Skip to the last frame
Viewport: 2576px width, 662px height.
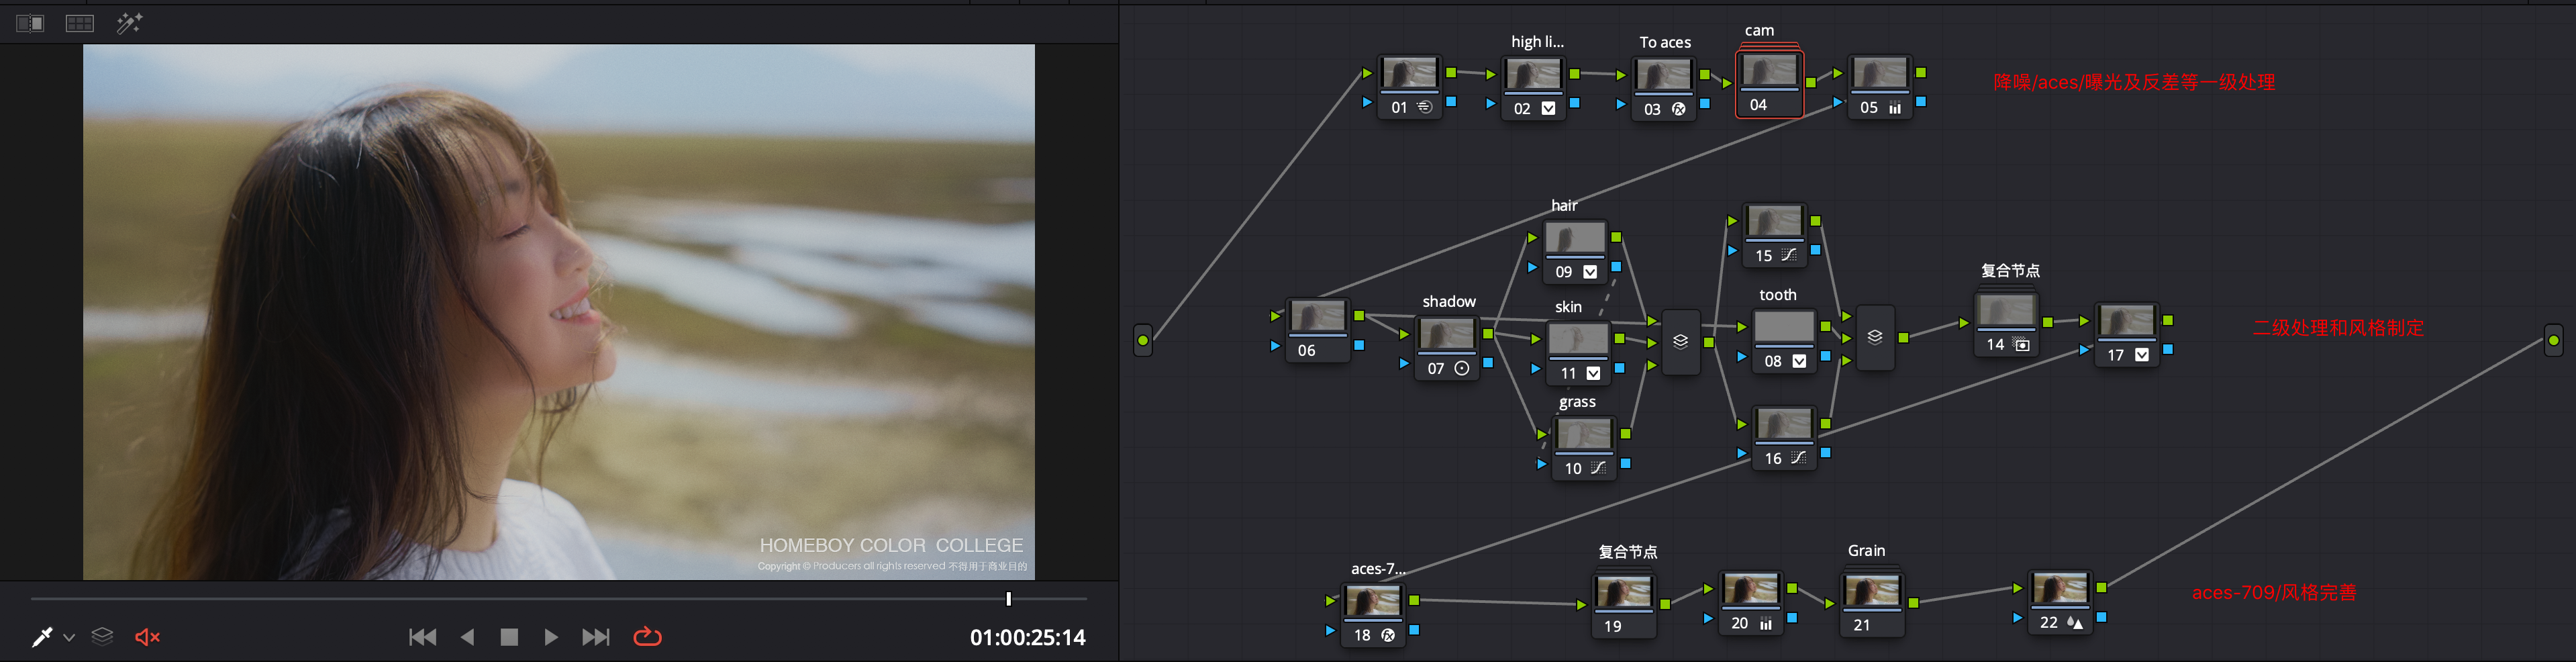[x=596, y=637]
